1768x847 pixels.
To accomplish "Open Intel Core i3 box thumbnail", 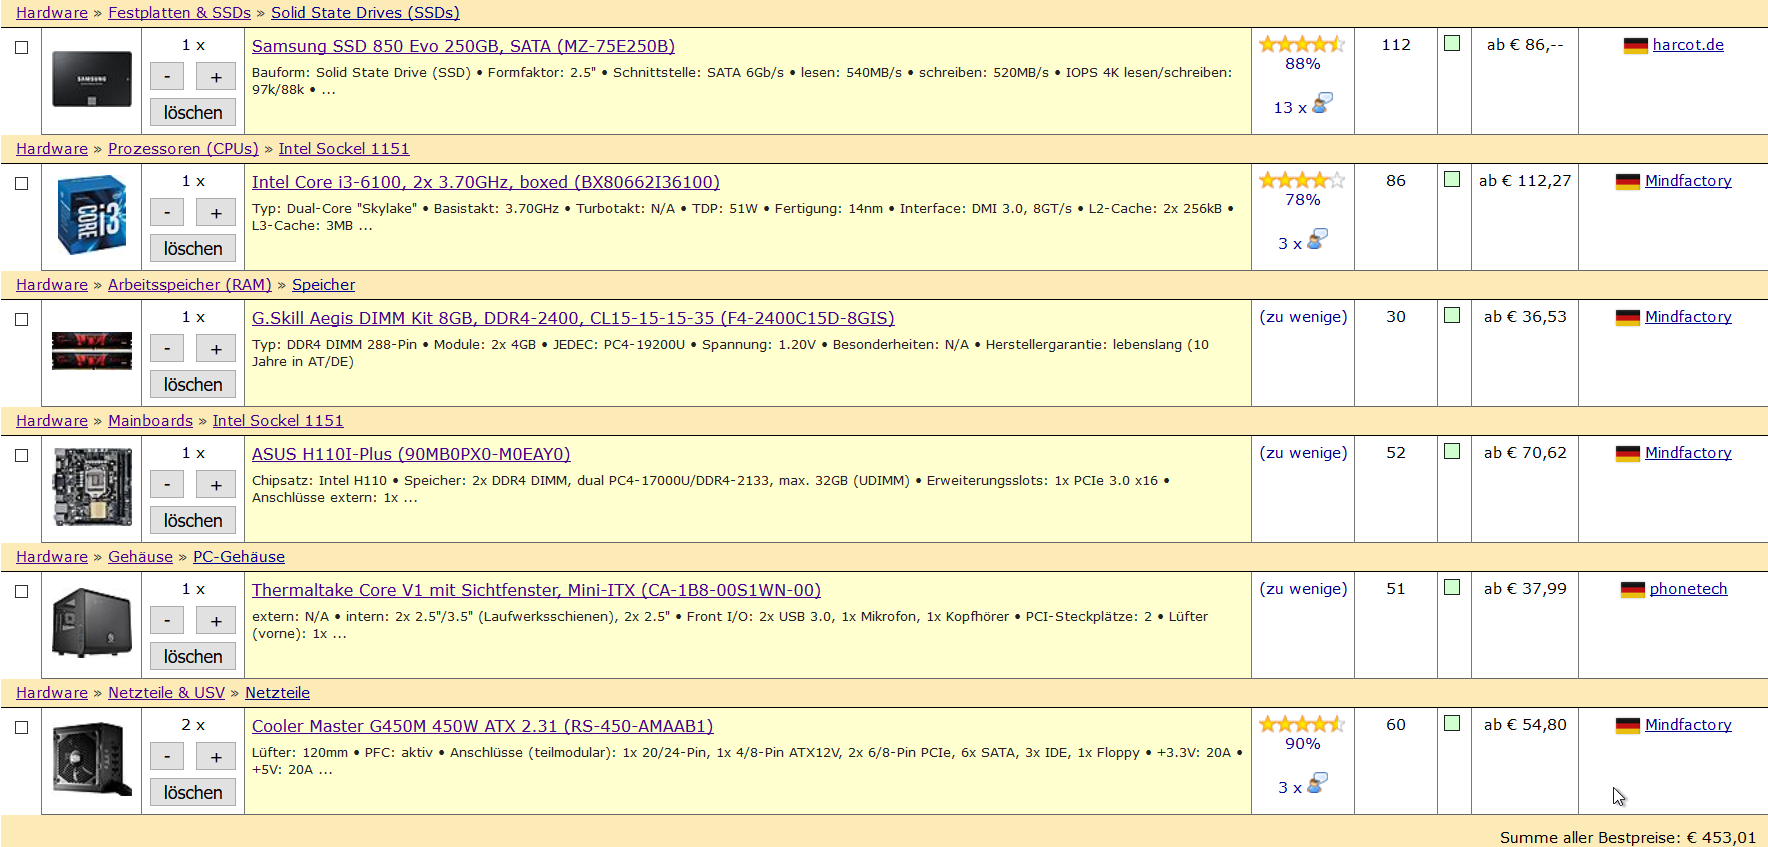I will click(x=92, y=215).
